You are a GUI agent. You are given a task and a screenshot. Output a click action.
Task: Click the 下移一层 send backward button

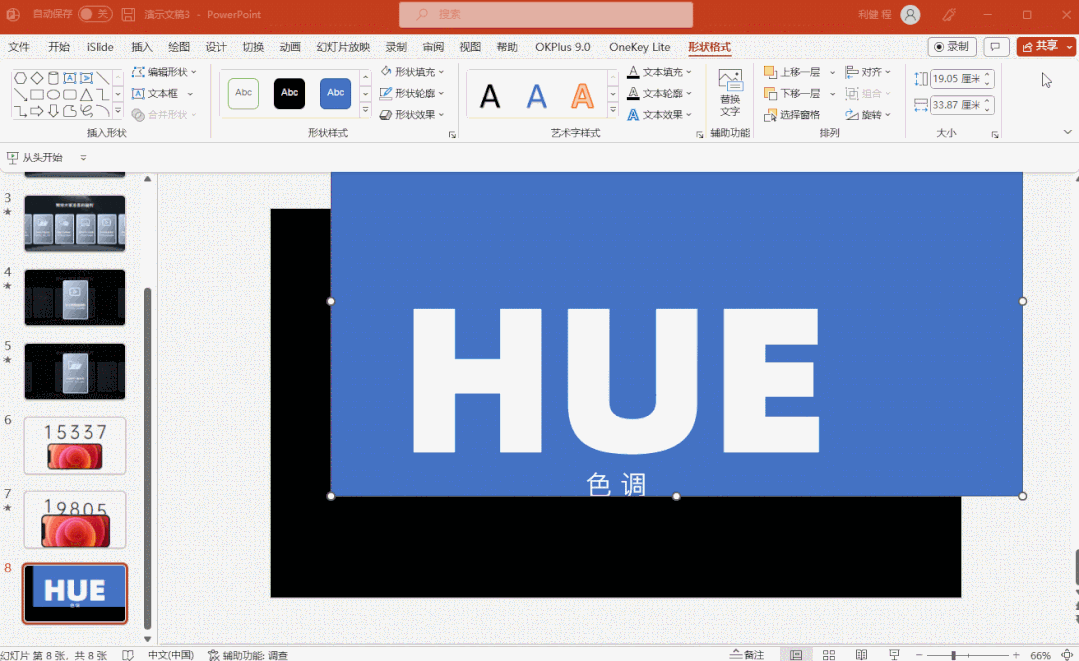pyautogui.click(x=792, y=93)
